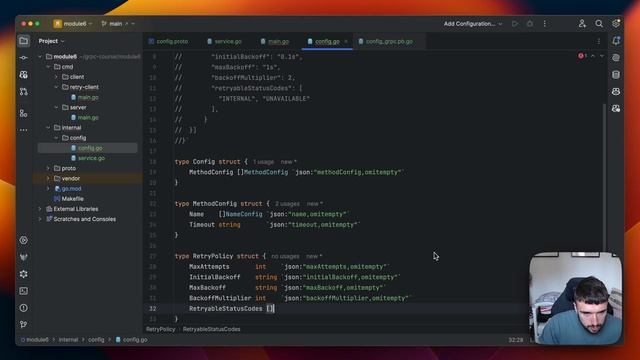
Task: Open the IDE settings gear icon
Action: click(x=616, y=24)
